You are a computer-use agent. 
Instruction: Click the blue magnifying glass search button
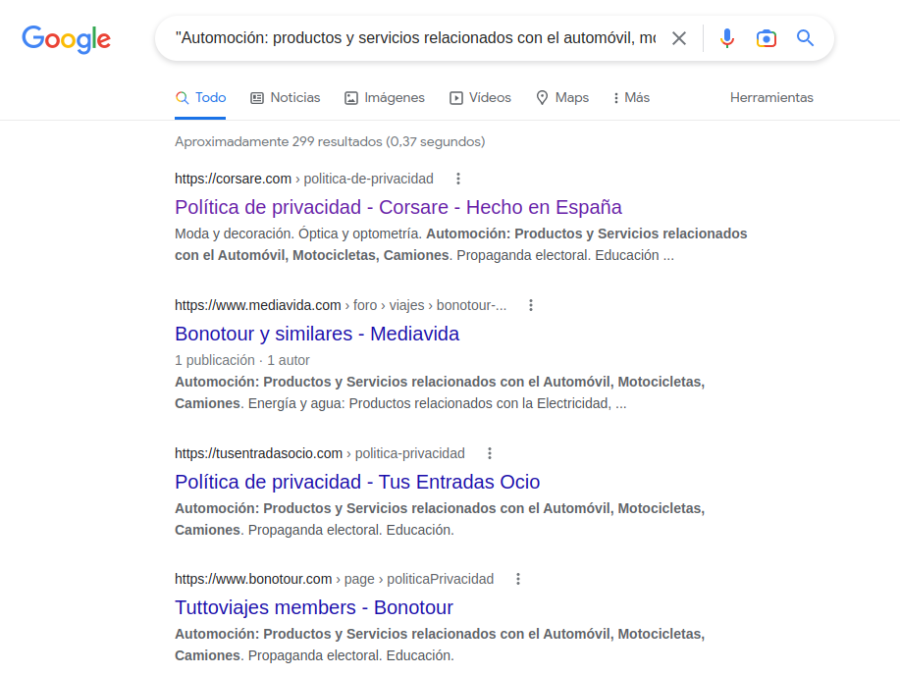tap(805, 39)
